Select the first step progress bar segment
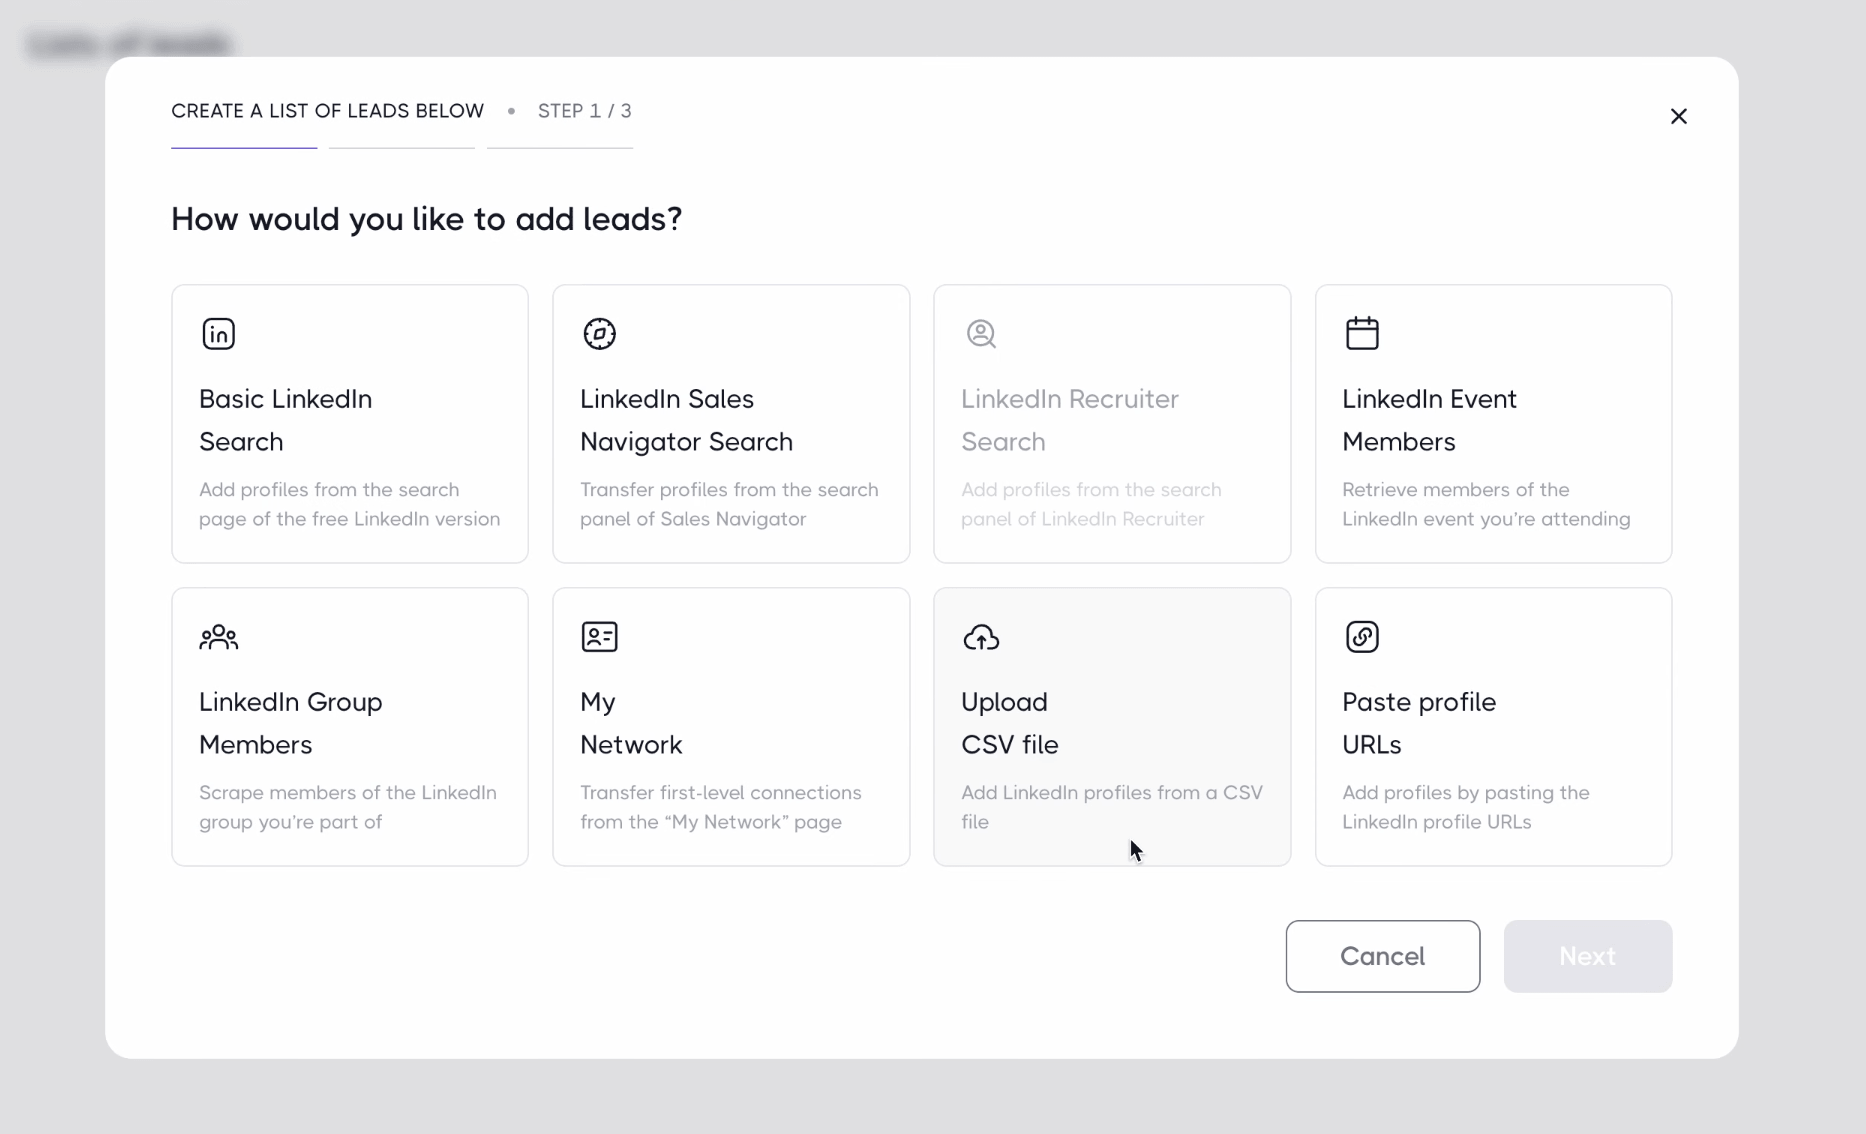The height and width of the screenshot is (1134, 1866). click(x=244, y=148)
